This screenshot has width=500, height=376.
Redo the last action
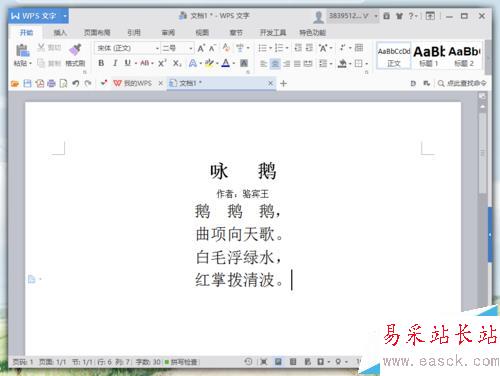coord(88,83)
